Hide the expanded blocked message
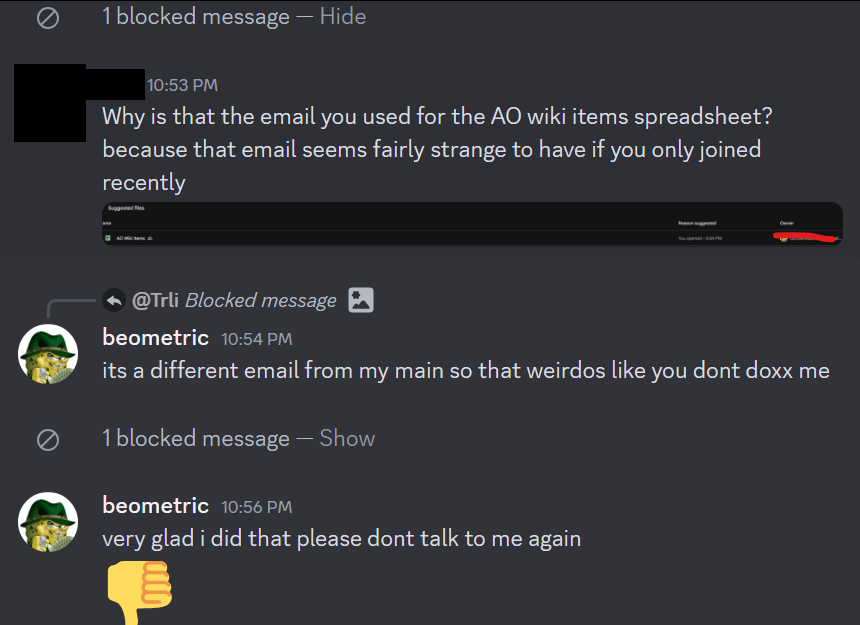Image resolution: width=860 pixels, height=625 pixels. [342, 17]
